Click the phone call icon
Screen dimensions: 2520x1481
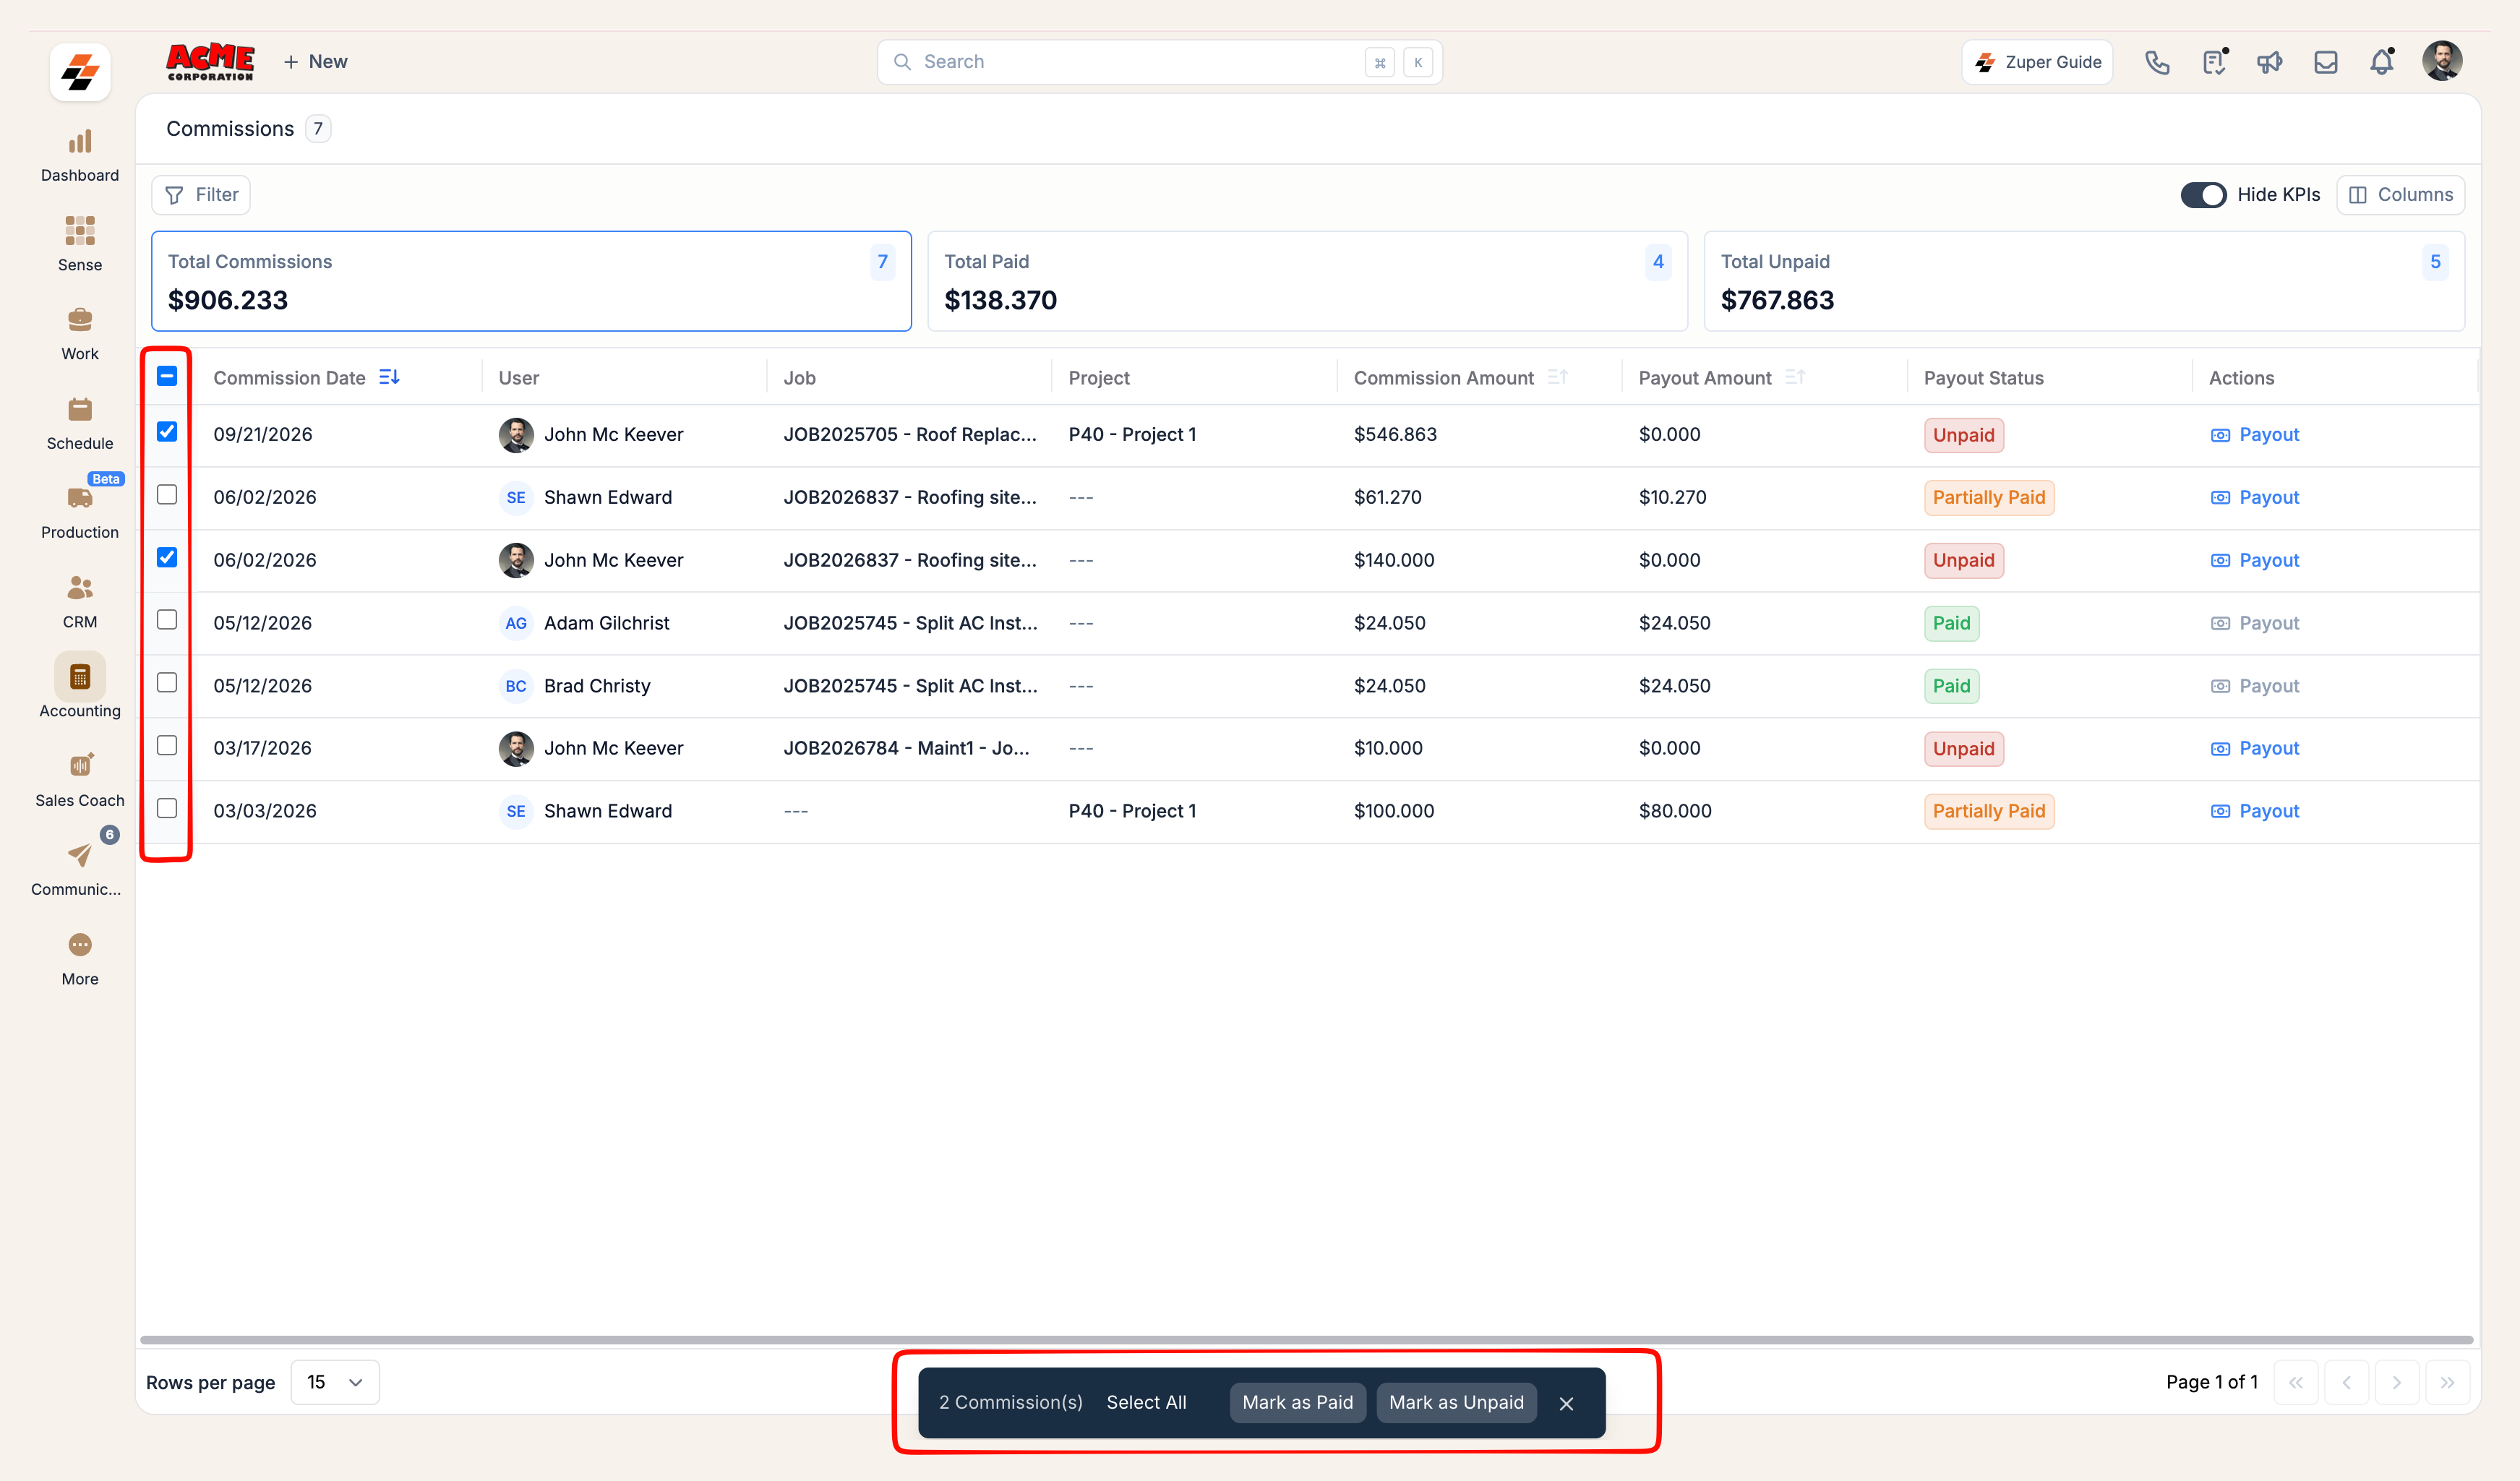[x=2157, y=62]
